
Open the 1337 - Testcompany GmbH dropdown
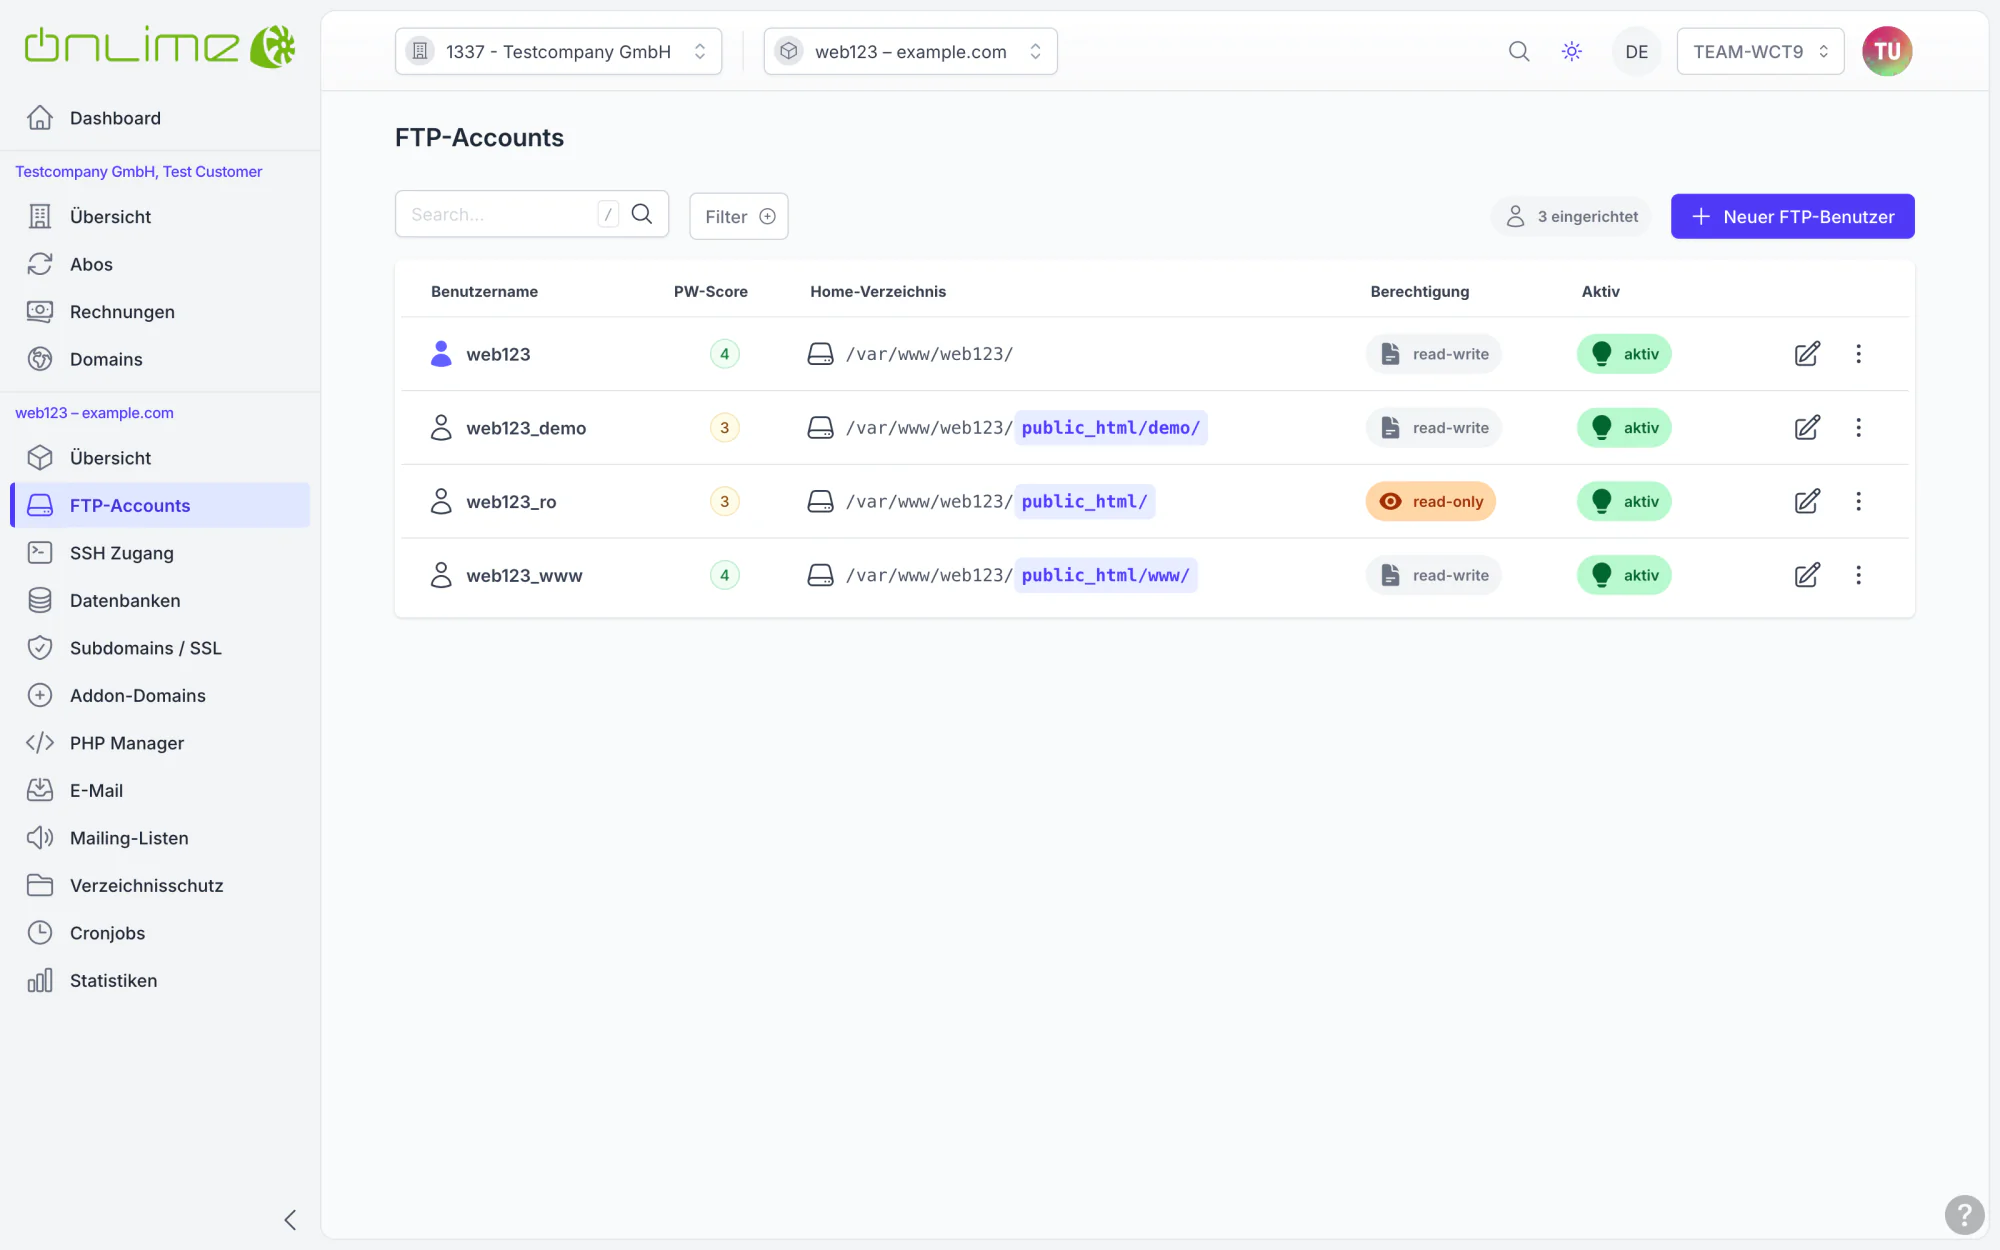click(558, 51)
